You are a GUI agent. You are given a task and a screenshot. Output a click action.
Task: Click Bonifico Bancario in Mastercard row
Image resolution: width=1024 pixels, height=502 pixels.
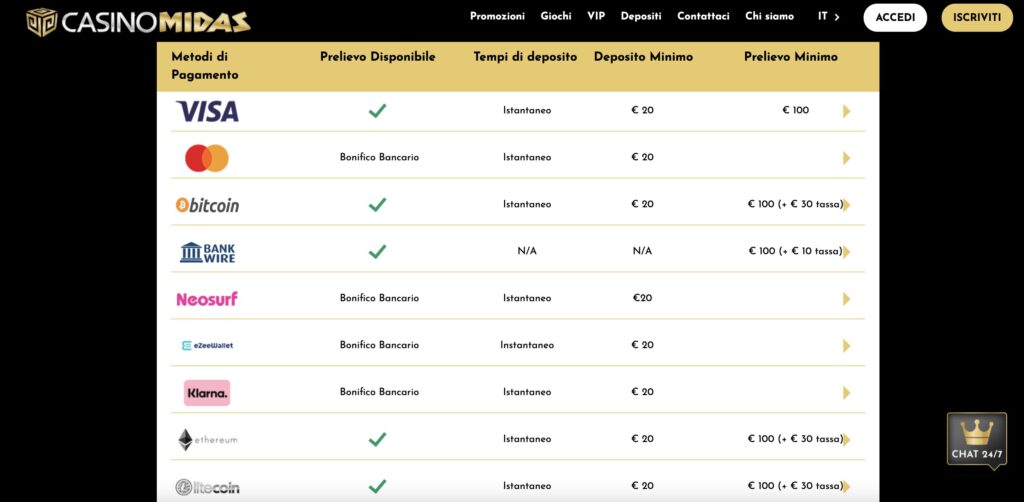point(379,157)
